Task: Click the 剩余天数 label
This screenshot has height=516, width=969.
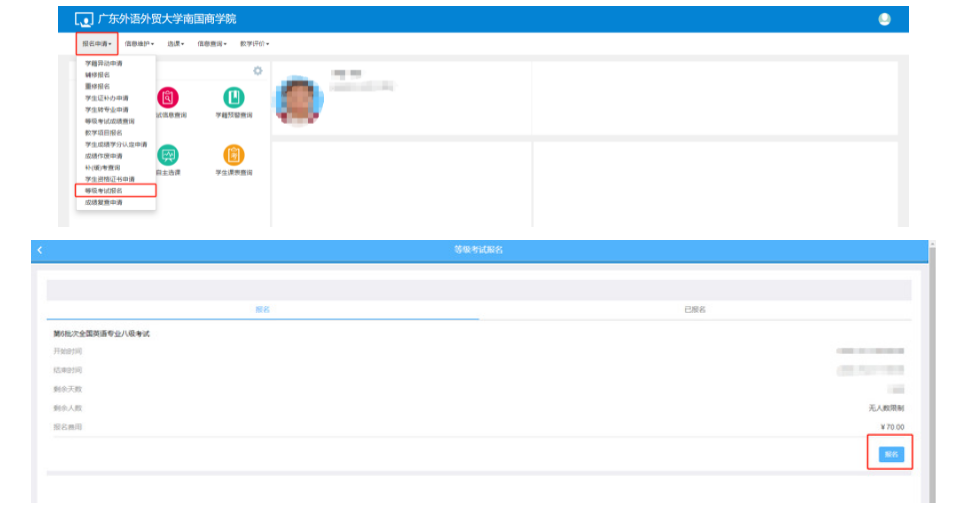Action: pyautogui.click(x=67, y=389)
